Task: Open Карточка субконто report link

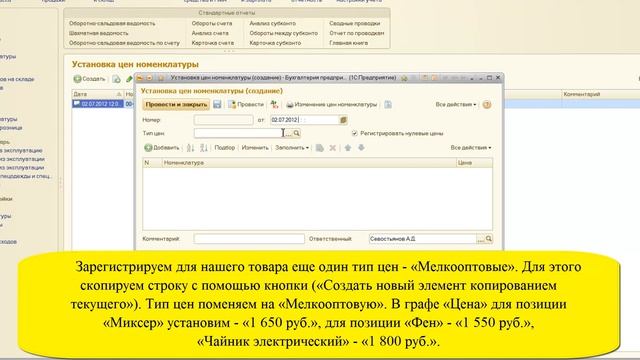Action: (x=275, y=43)
